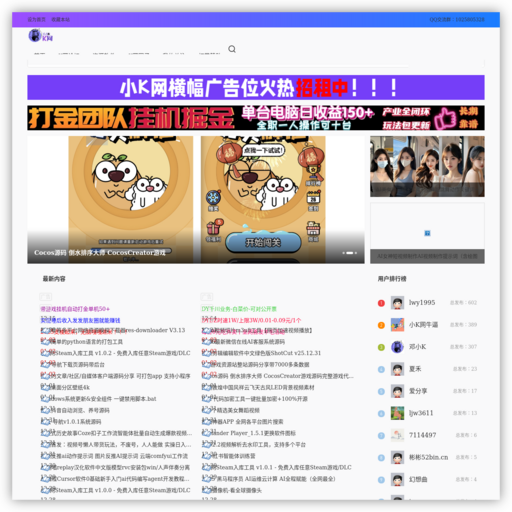This screenshot has width=512, height=512.
Task: Click the QQ交流群 number text
Action: pos(457,20)
